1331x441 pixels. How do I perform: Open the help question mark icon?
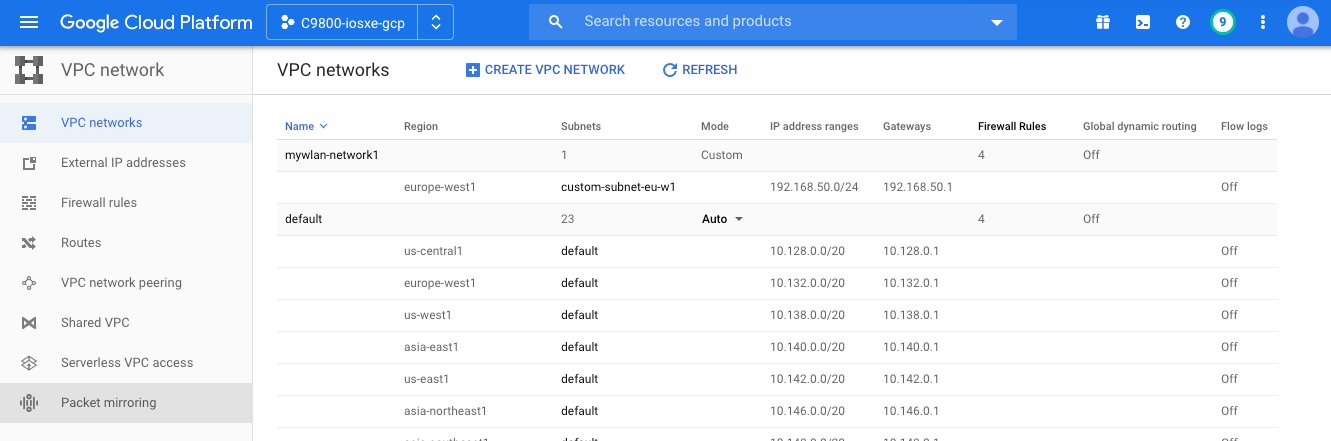point(1183,22)
